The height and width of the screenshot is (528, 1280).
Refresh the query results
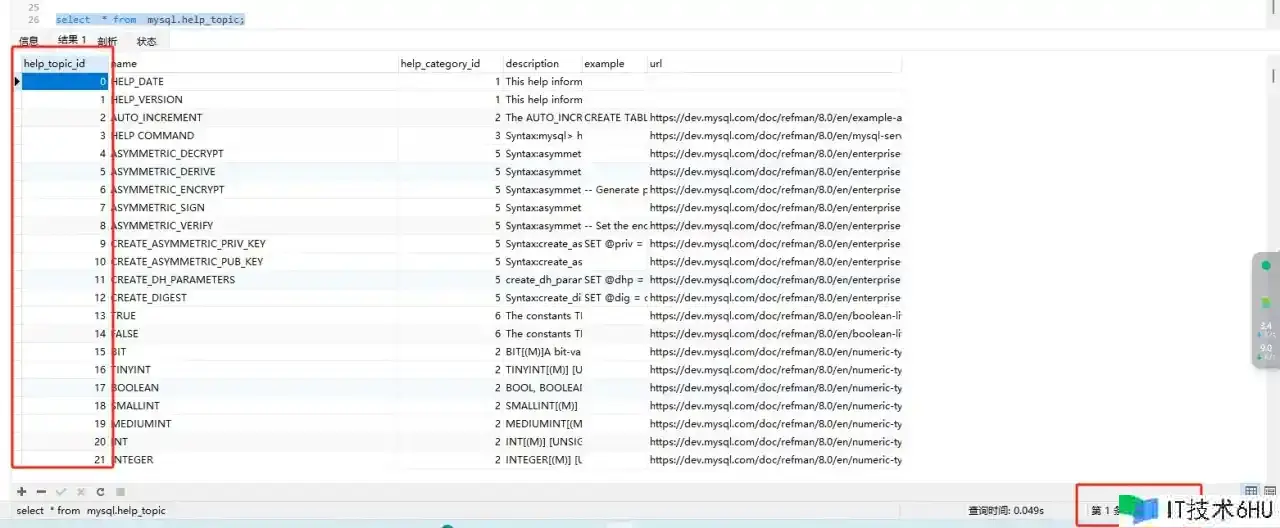click(x=100, y=492)
